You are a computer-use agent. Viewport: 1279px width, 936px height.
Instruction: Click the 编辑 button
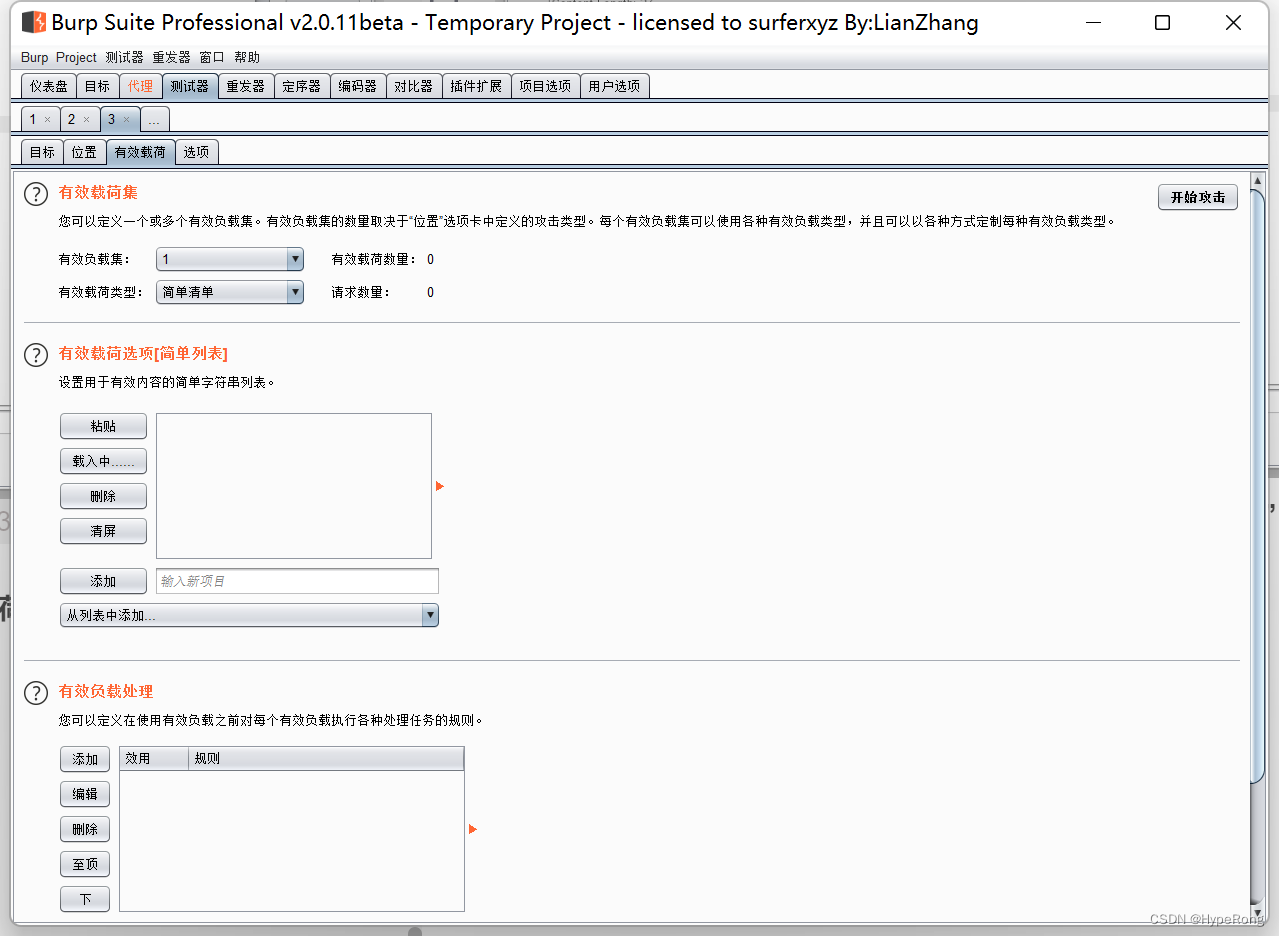pyautogui.click(x=85, y=794)
